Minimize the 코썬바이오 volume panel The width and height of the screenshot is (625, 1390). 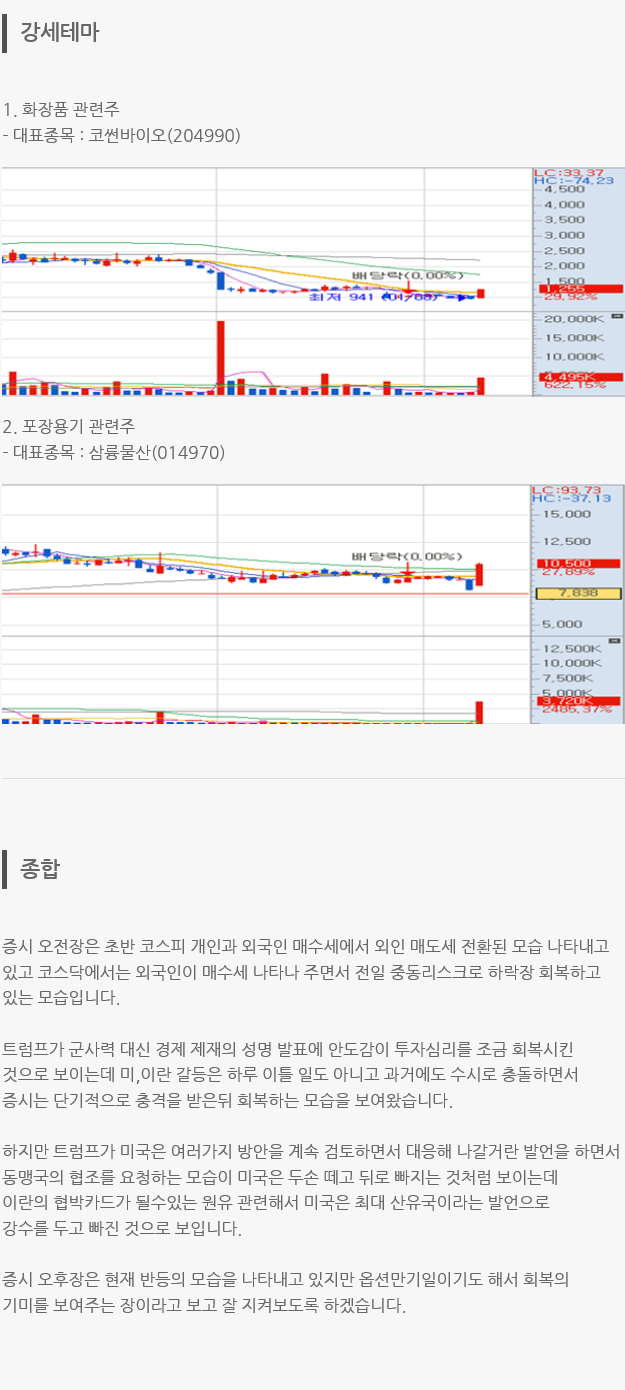pyautogui.click(x=616, y=316)
